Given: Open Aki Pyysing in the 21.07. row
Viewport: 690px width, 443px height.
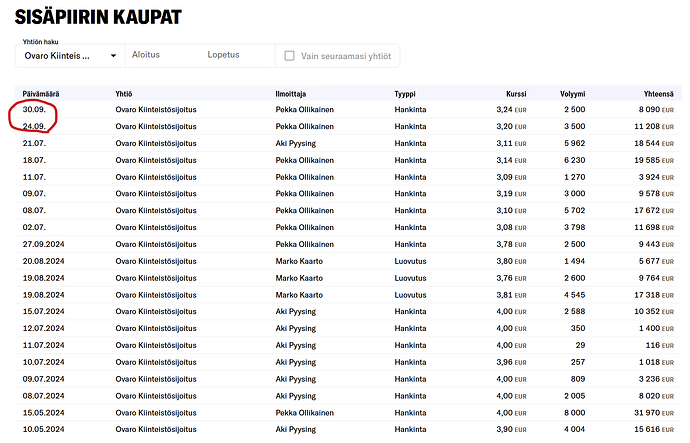Looking at the screenshot, I should 299,144.
